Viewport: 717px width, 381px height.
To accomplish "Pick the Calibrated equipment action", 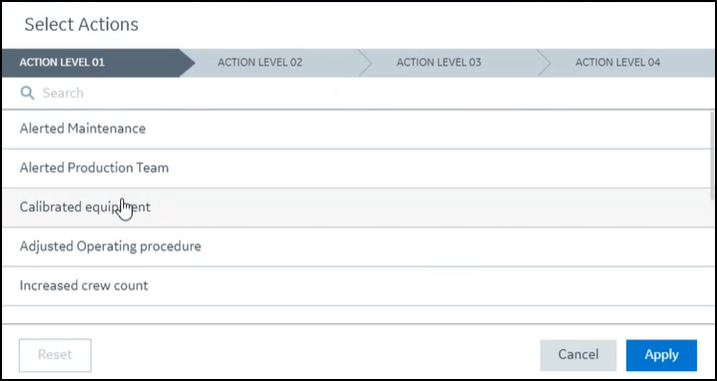I will pos(357,207).
